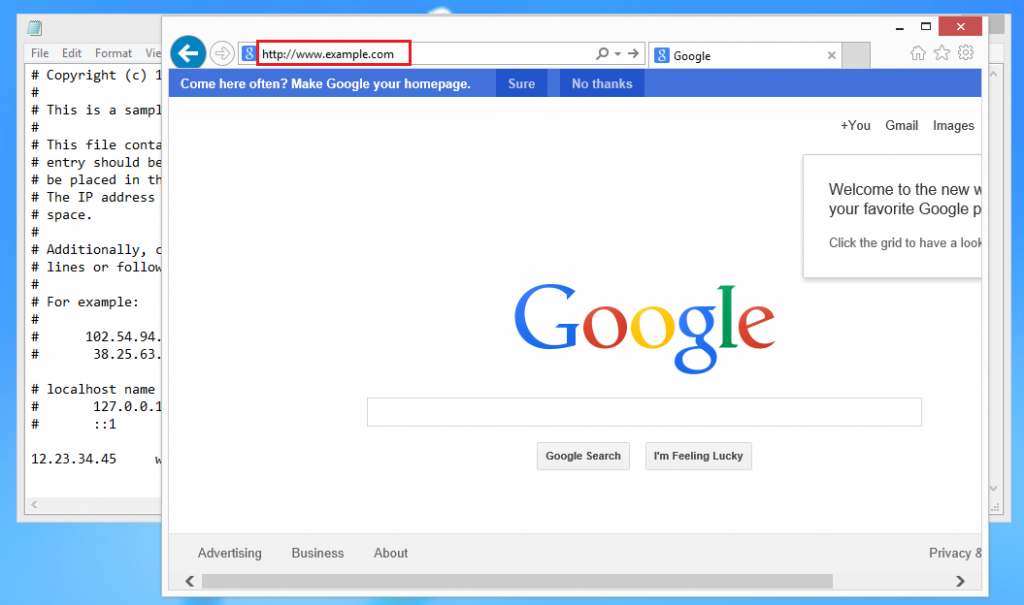Open the search options dropdown arrow
1024x605 pixels.
point(616,53)
